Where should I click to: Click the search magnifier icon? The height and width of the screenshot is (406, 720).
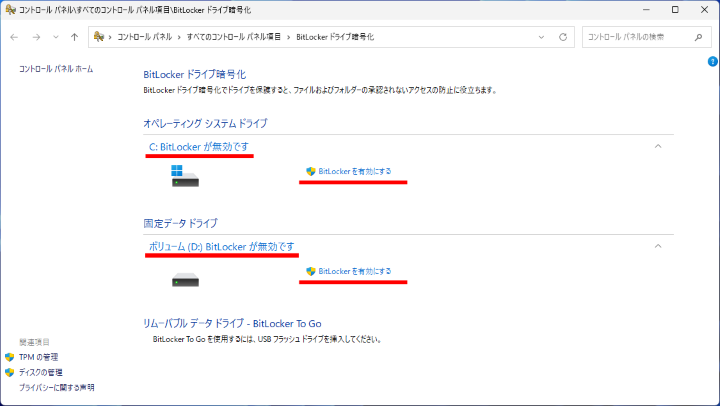point(701,37)
